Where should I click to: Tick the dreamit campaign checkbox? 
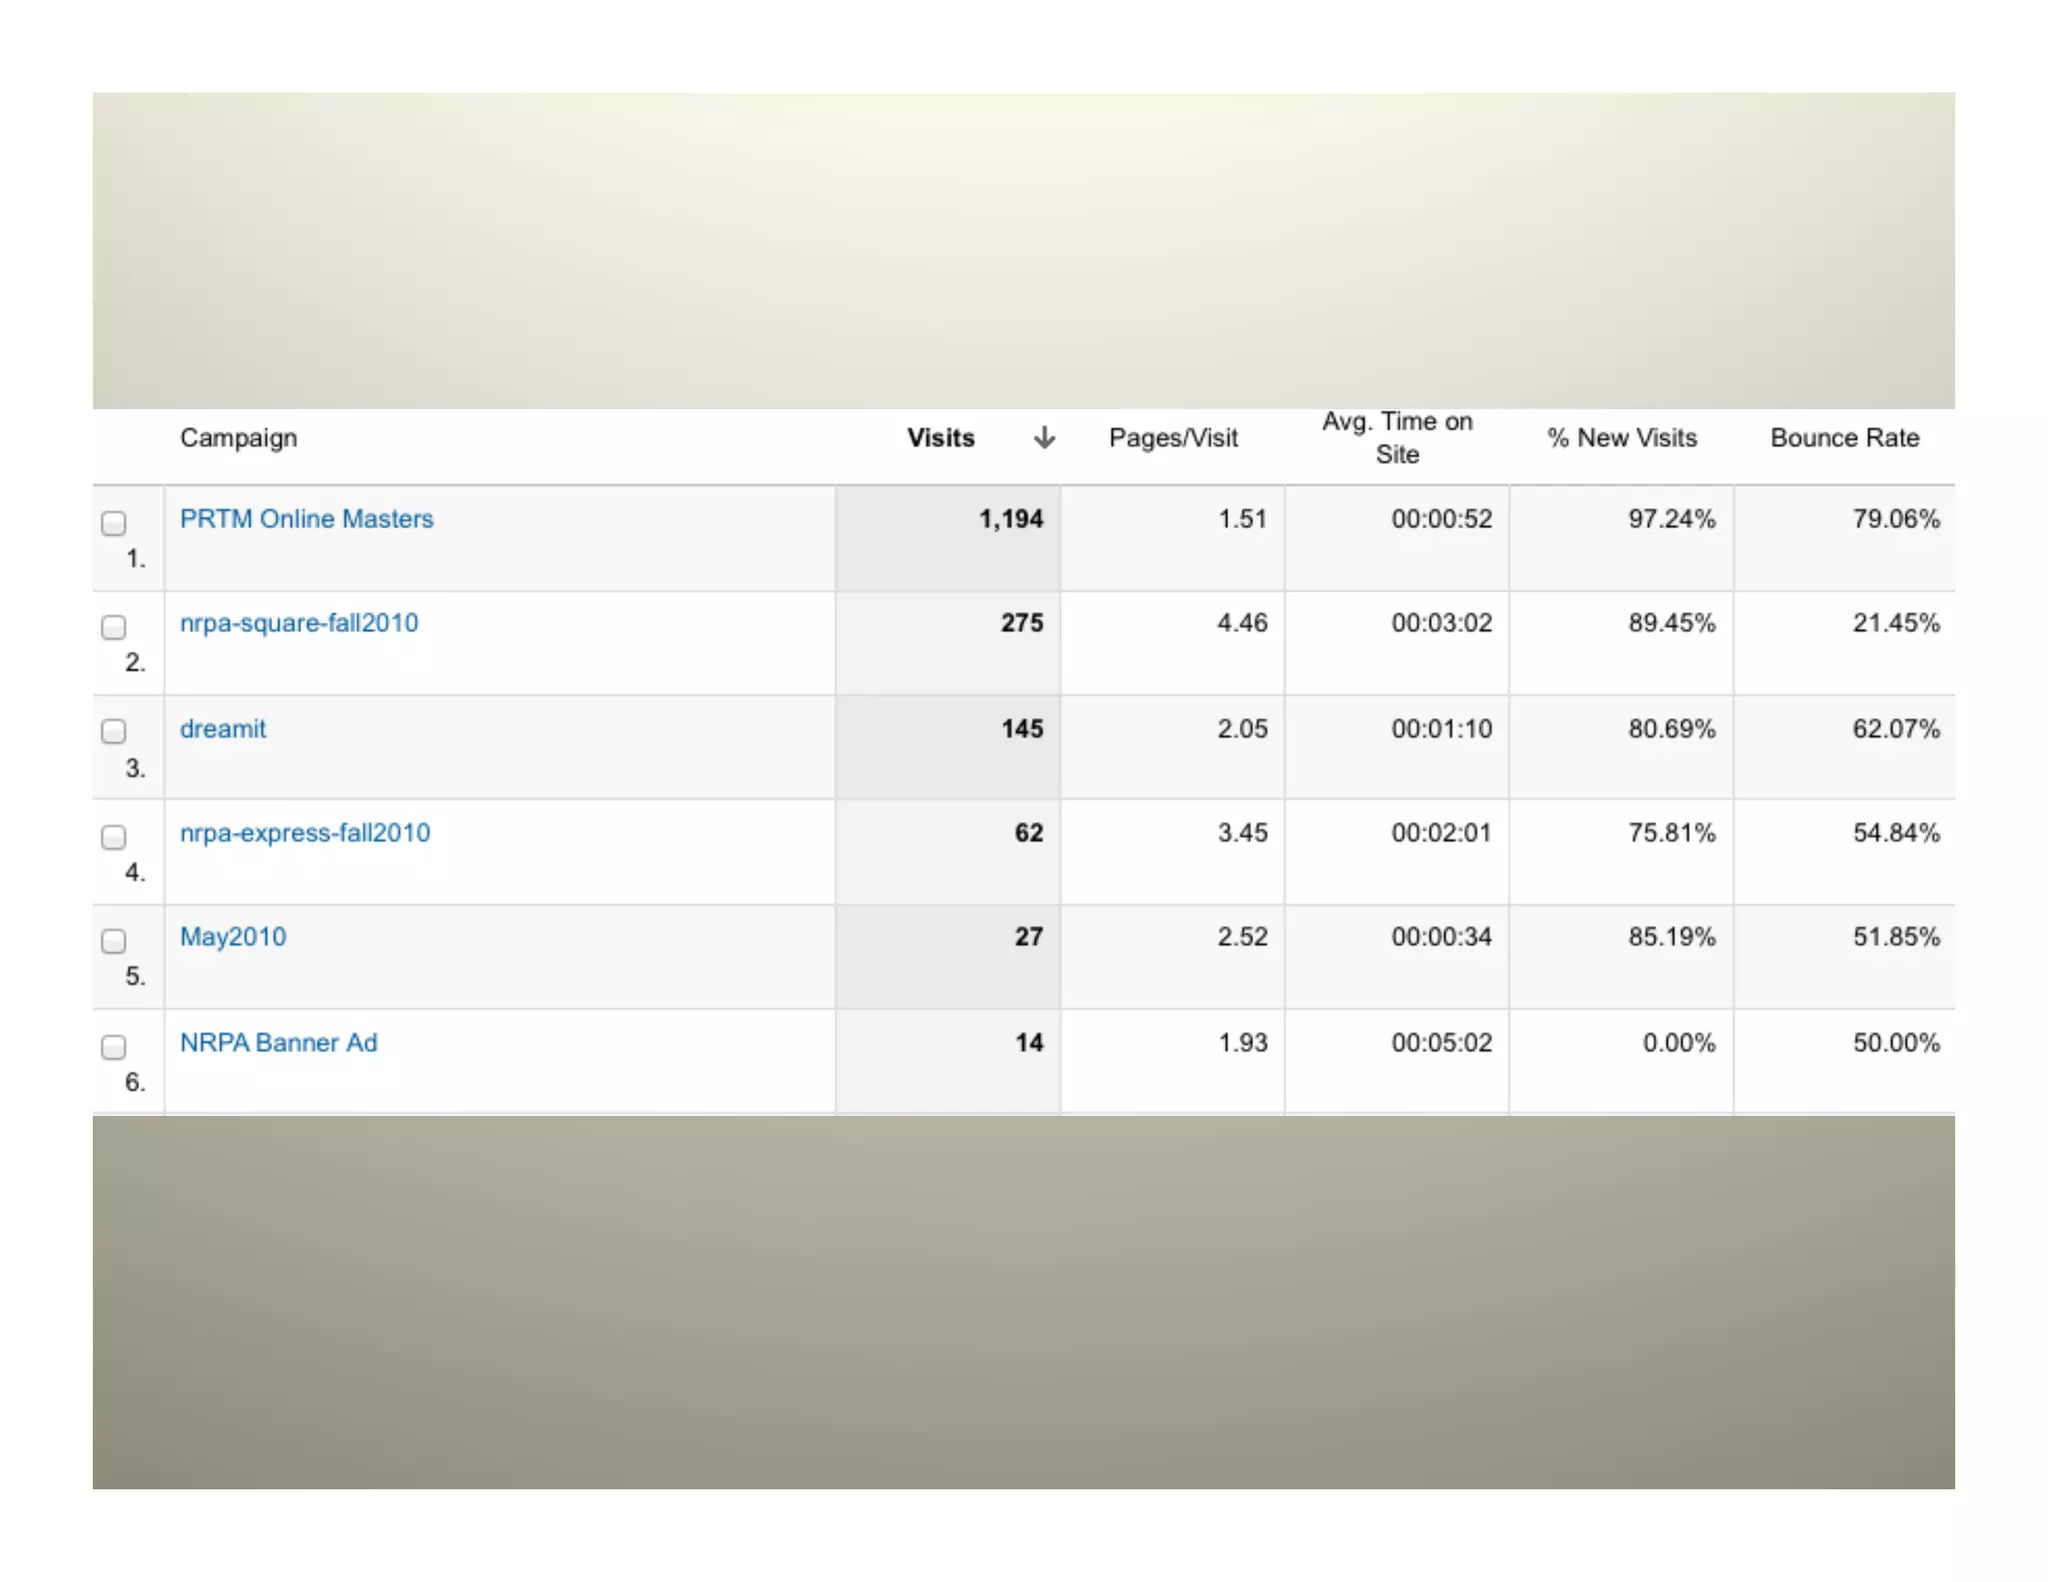(114, 731)
